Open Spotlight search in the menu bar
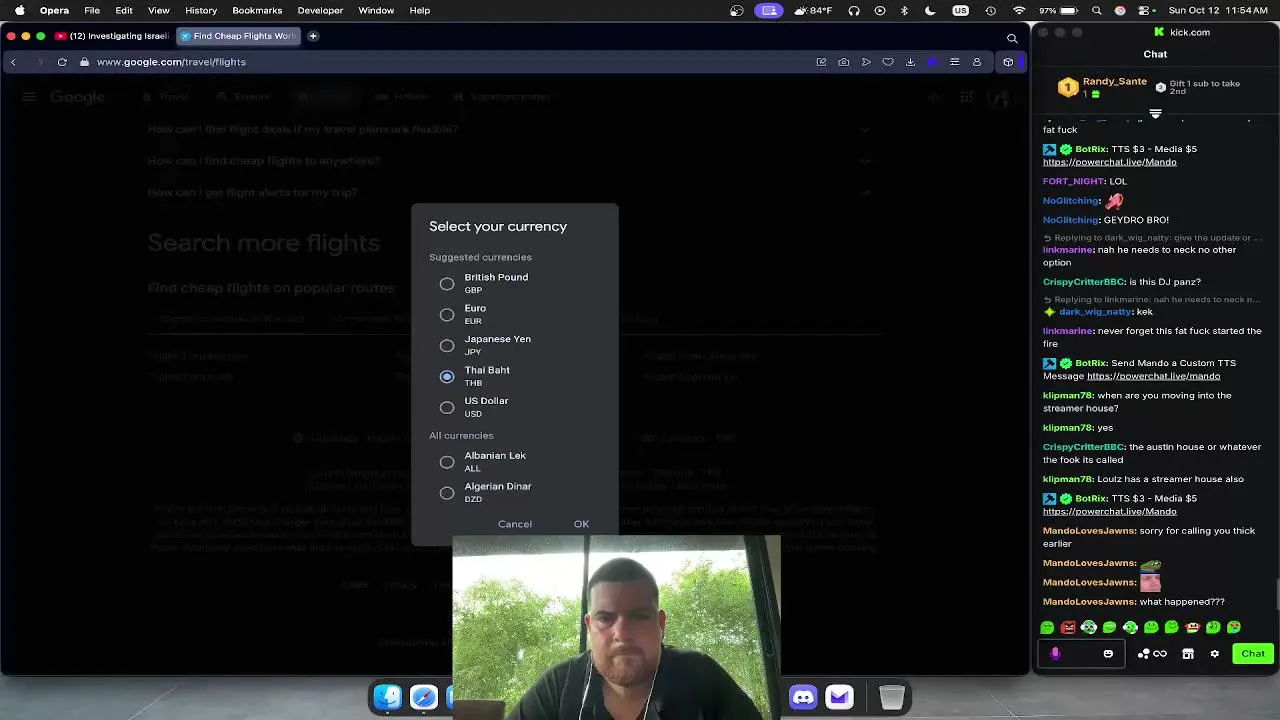The width and height of the screenshot is (1280, 720). [1097, 10]
